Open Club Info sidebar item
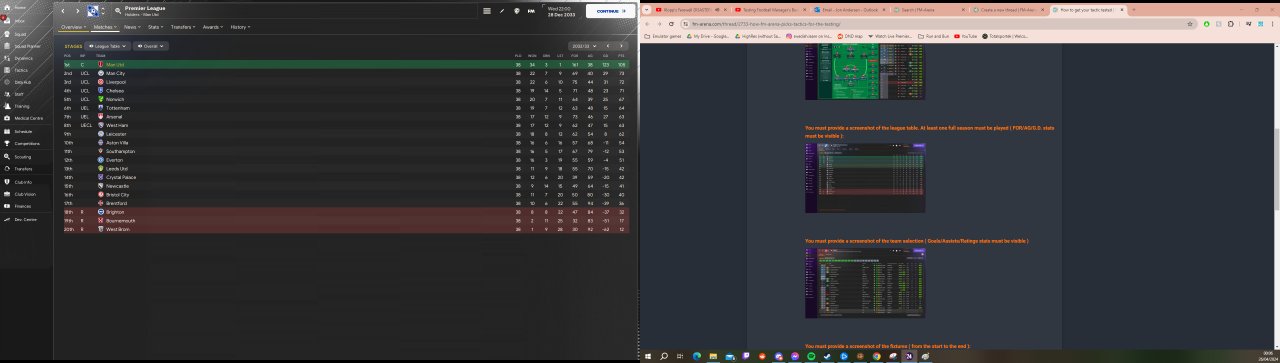Image resolution: width=1280 pixels, height=363 pixels. pyautogui.click(x=23, y=182)
